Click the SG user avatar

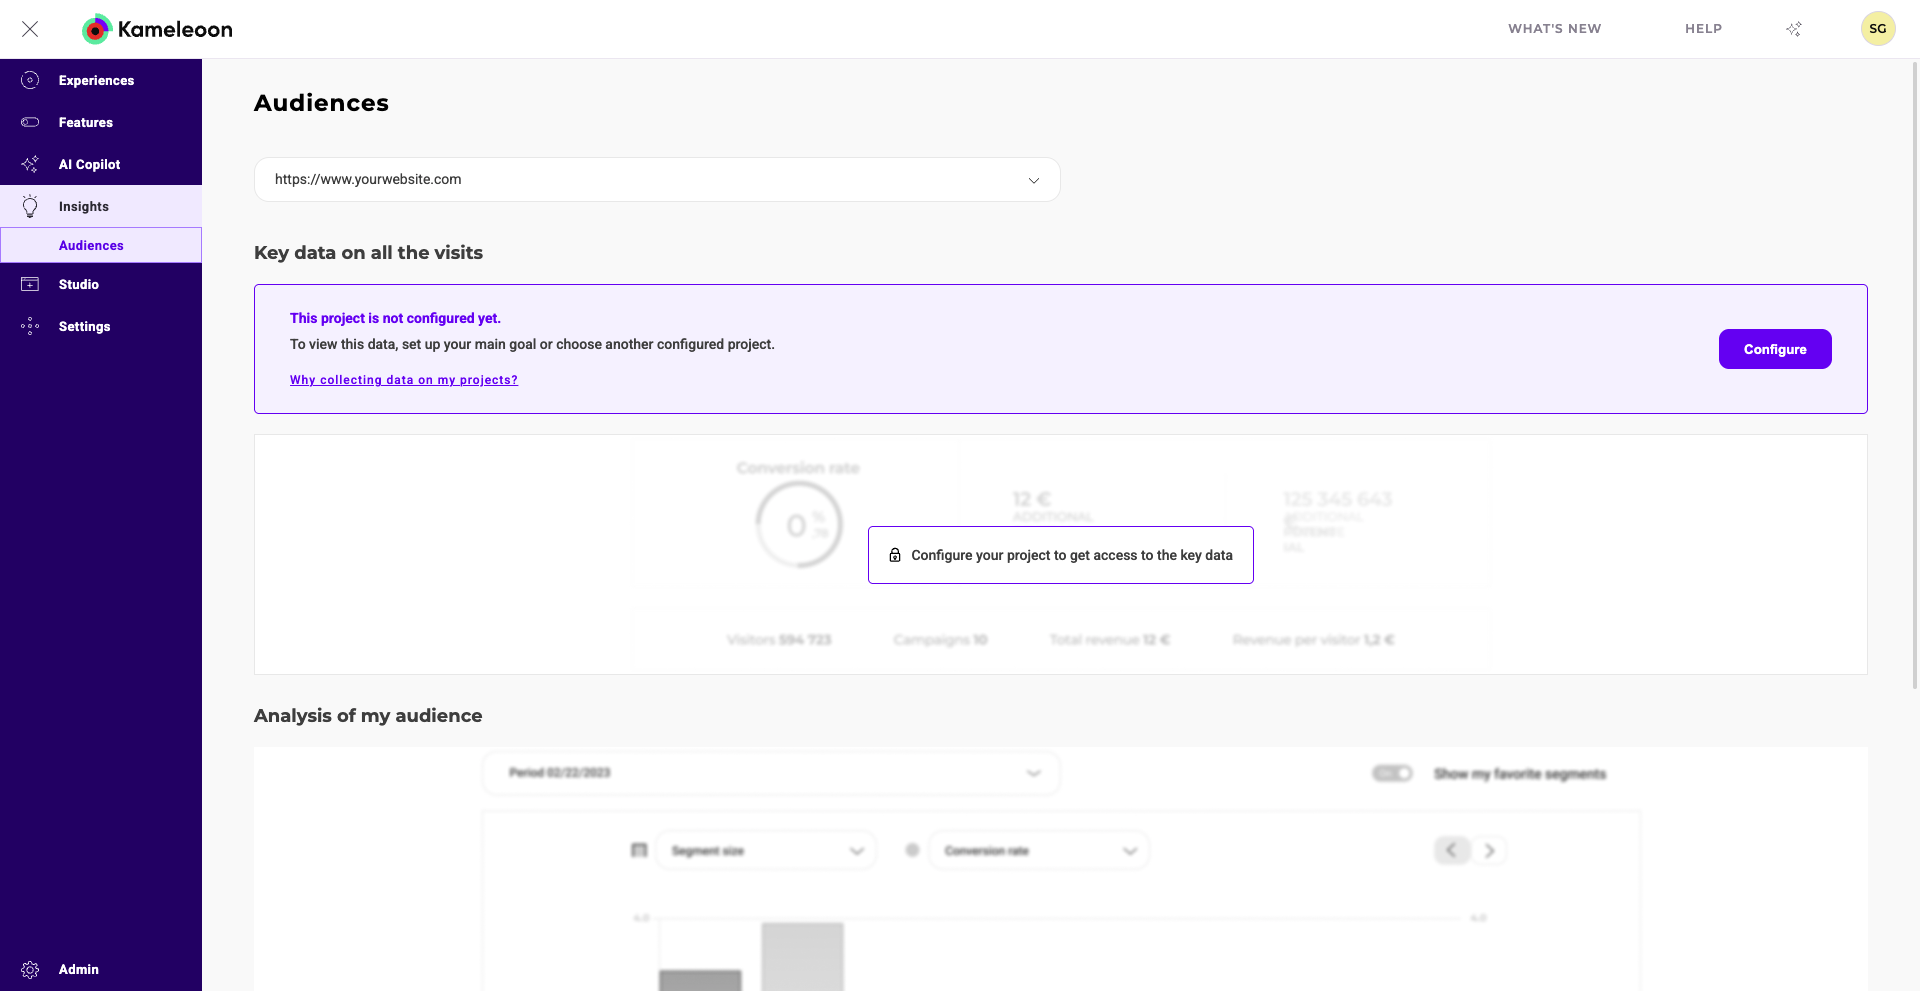(x=1877, y=29)
